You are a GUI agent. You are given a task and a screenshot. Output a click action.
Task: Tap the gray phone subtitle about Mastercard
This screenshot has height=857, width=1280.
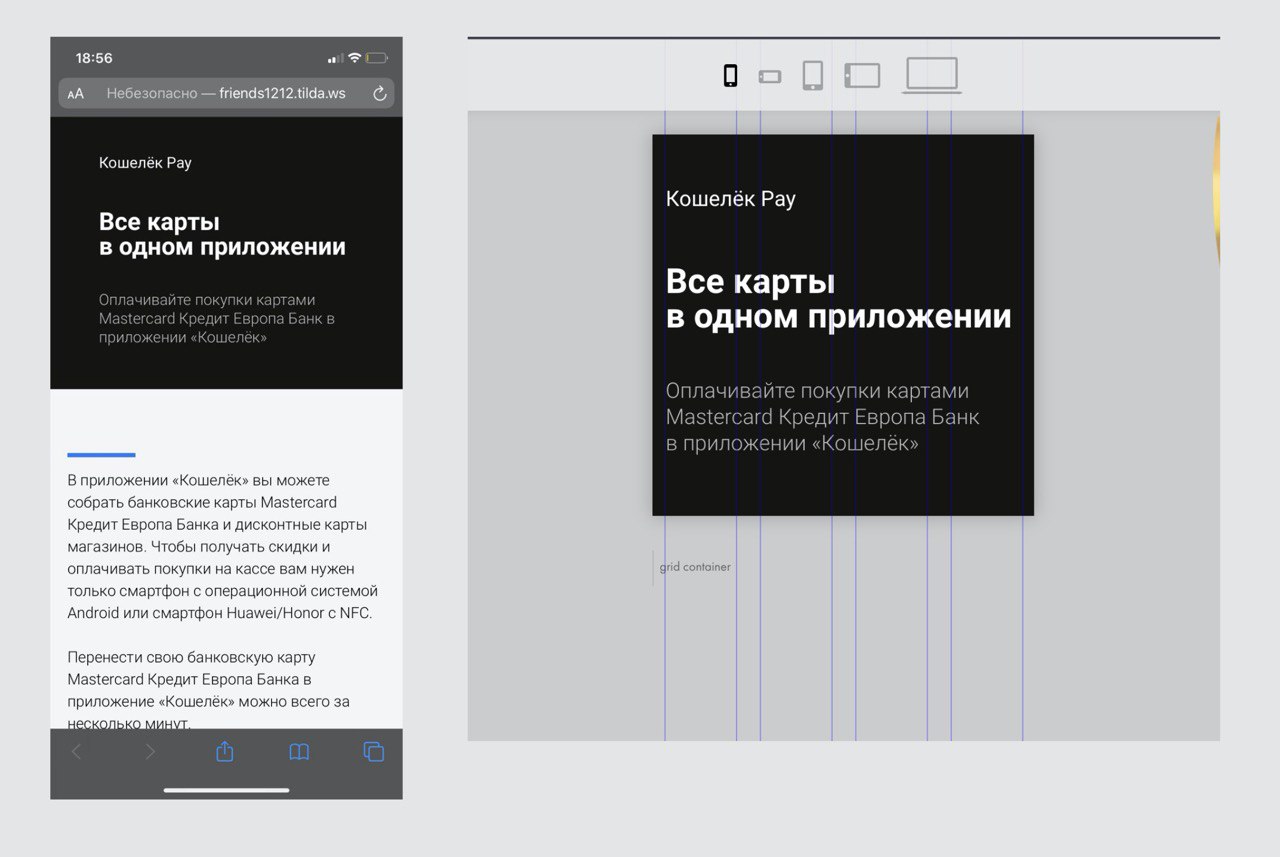tap(216, 319)
